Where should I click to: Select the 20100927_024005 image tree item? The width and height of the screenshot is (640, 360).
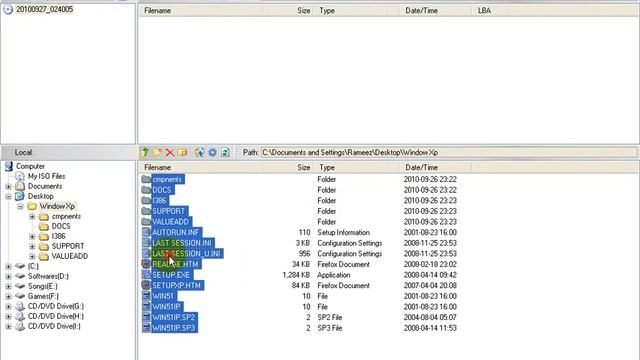pos(44,9)
